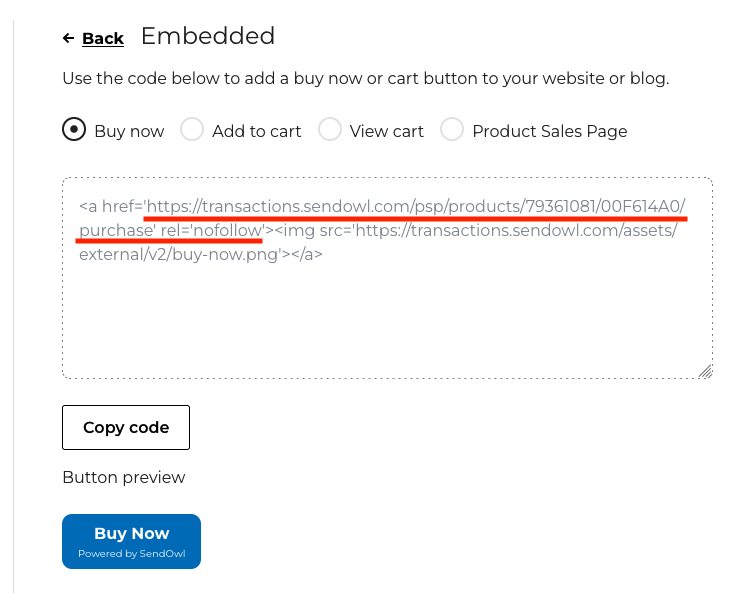The image size is (741, 593).
Task: Select the Add to cart radio button
Action: coord(192,130)
